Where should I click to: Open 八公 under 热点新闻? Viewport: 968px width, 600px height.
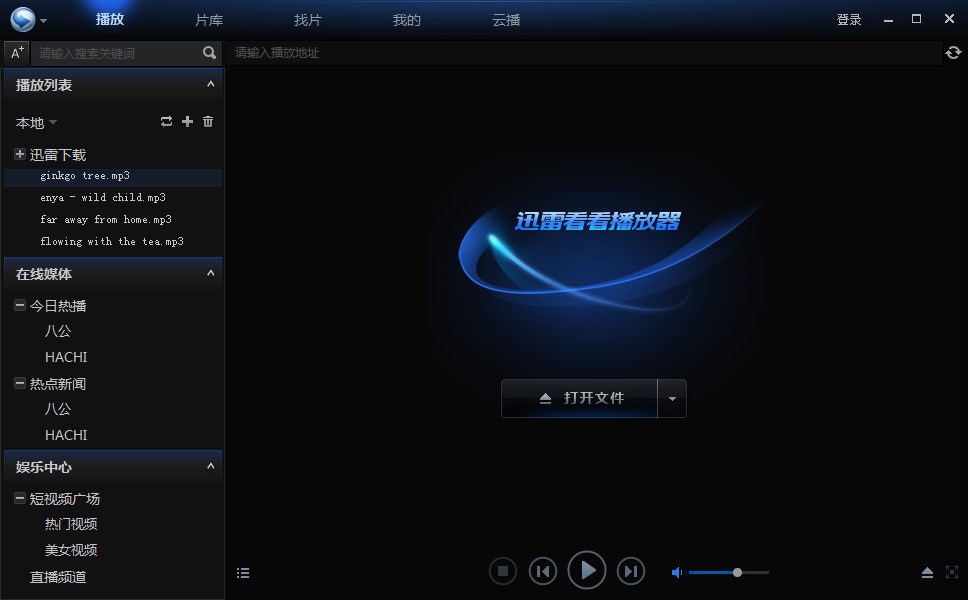click(58, 409)
